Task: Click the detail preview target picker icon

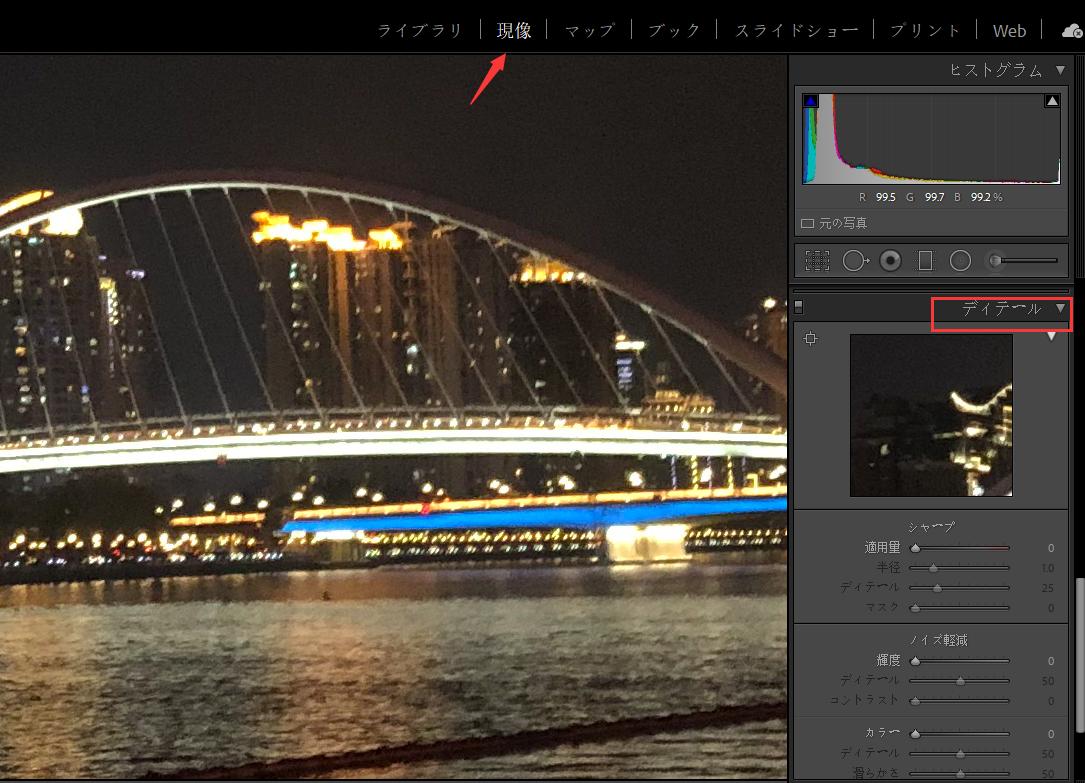Action: [x=811, y=339]
